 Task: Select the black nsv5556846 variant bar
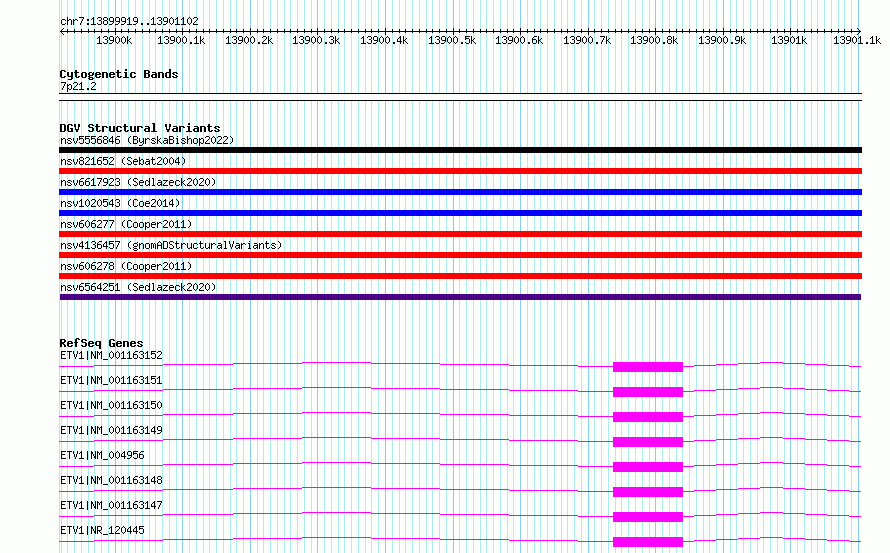tap(460, 150)
